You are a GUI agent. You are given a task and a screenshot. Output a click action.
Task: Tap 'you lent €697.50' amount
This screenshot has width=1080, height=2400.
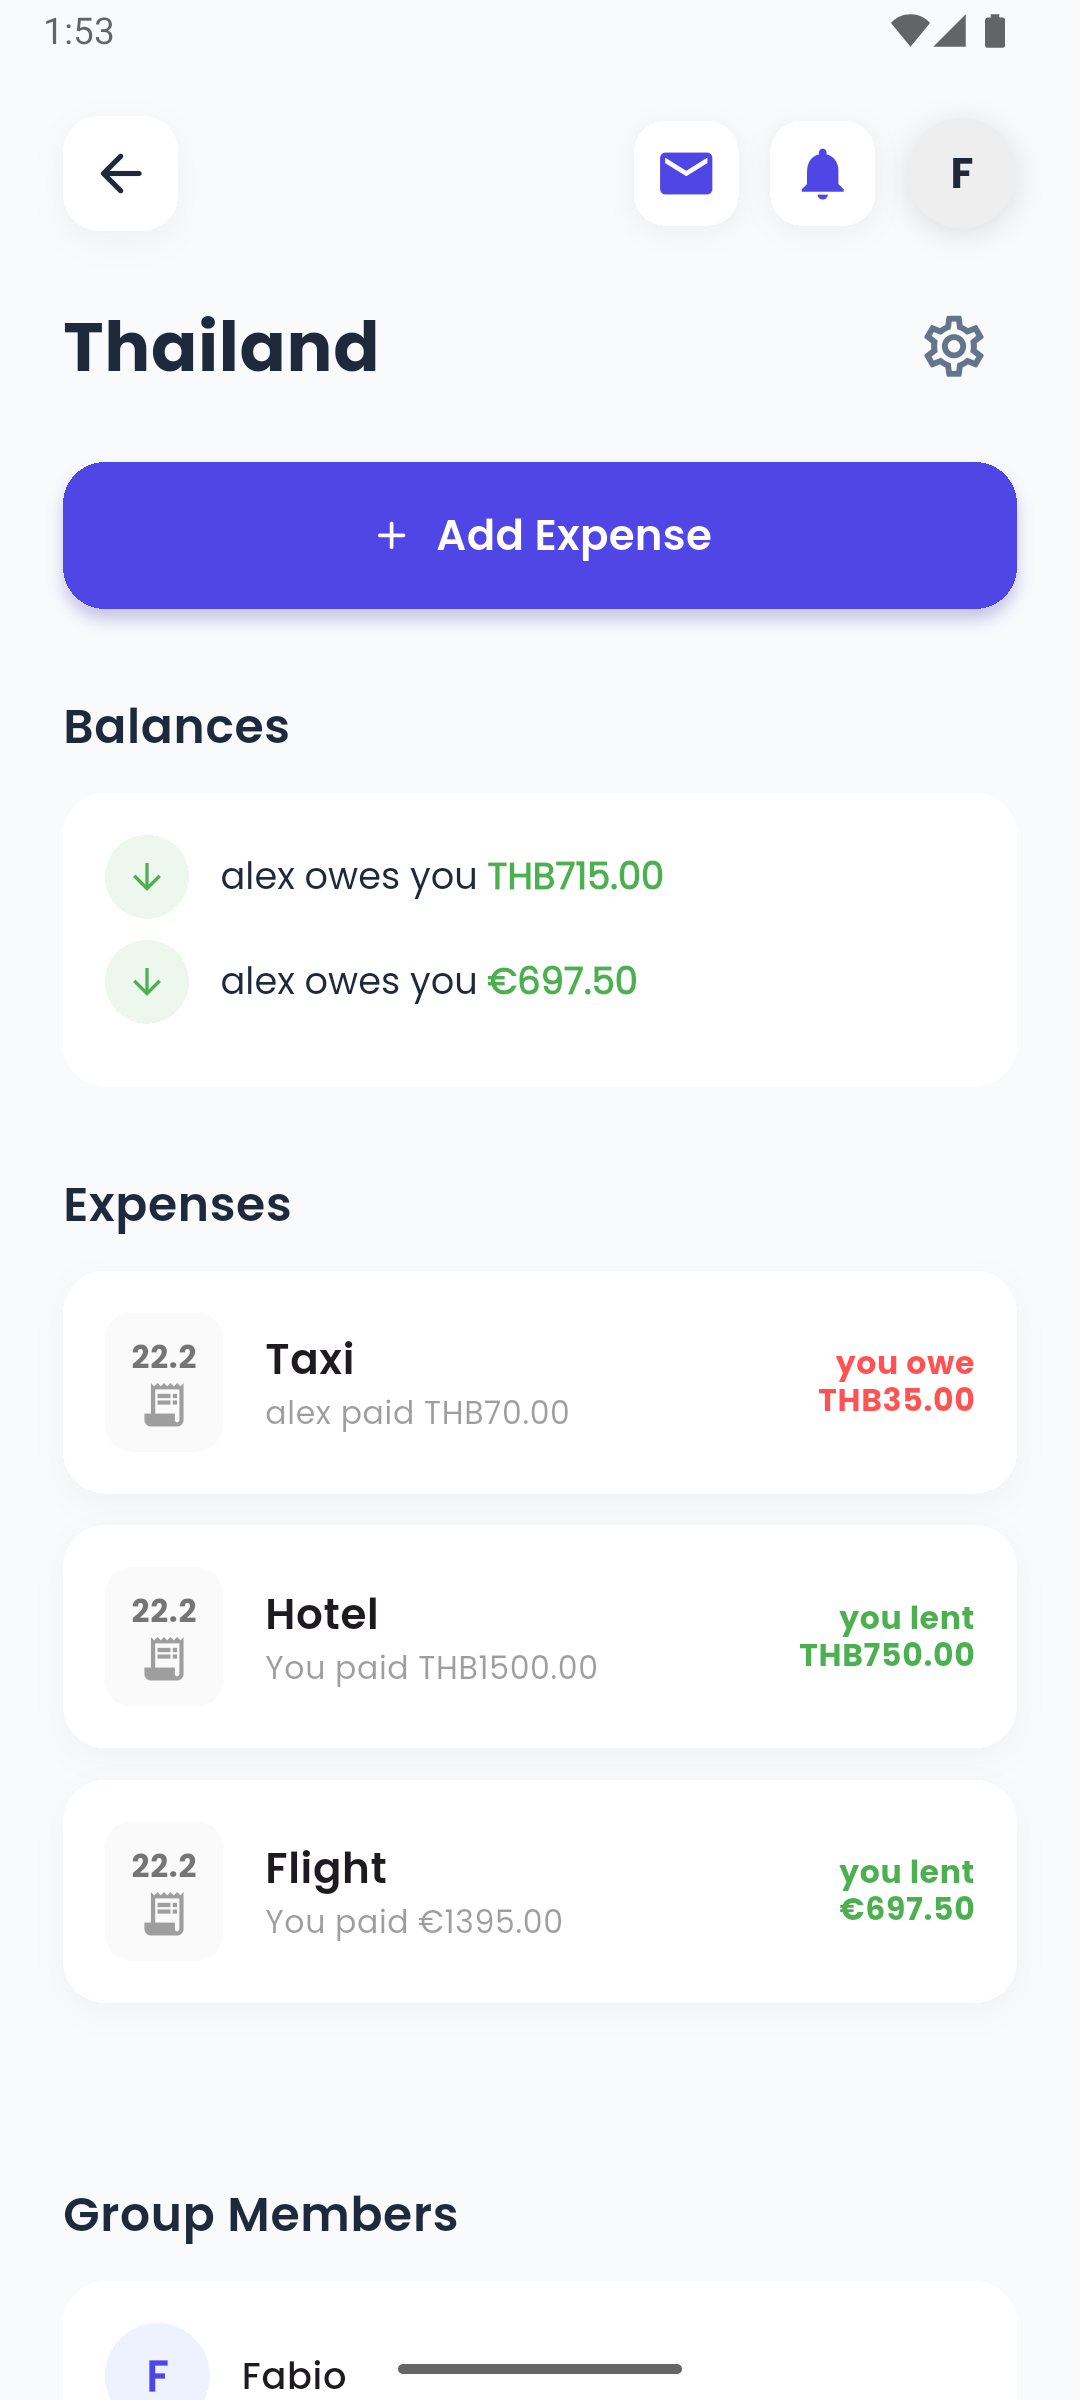(x=906, y=1890)
